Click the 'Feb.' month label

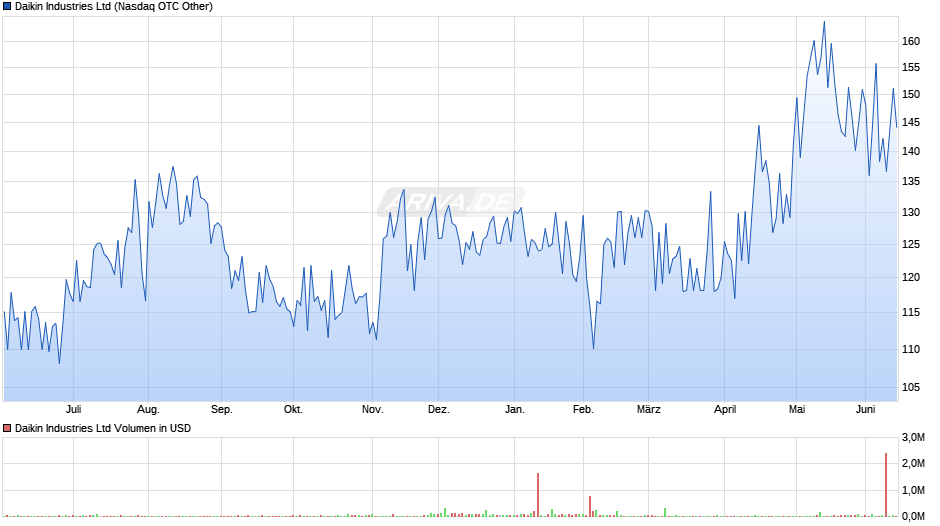pyautogui.click(x=583, y=410)
